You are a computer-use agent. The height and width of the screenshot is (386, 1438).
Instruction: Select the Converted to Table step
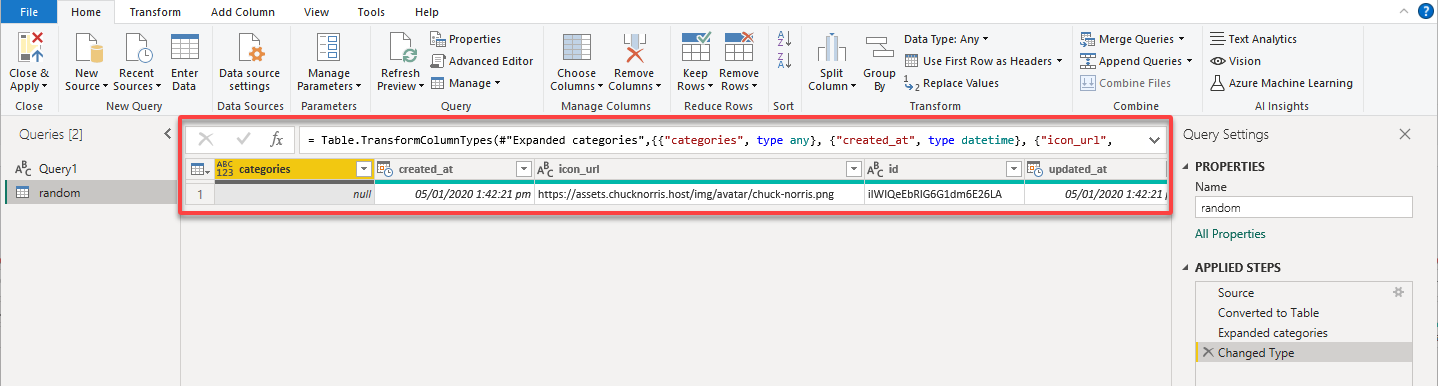(1303, 313)
